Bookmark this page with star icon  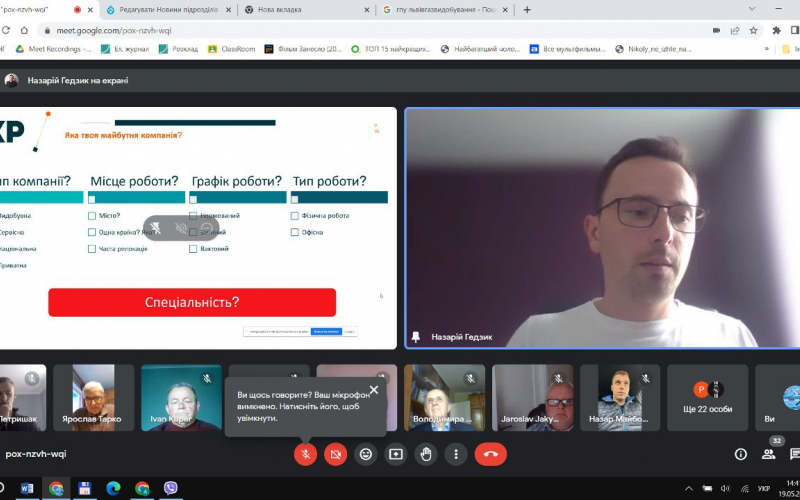754,31
